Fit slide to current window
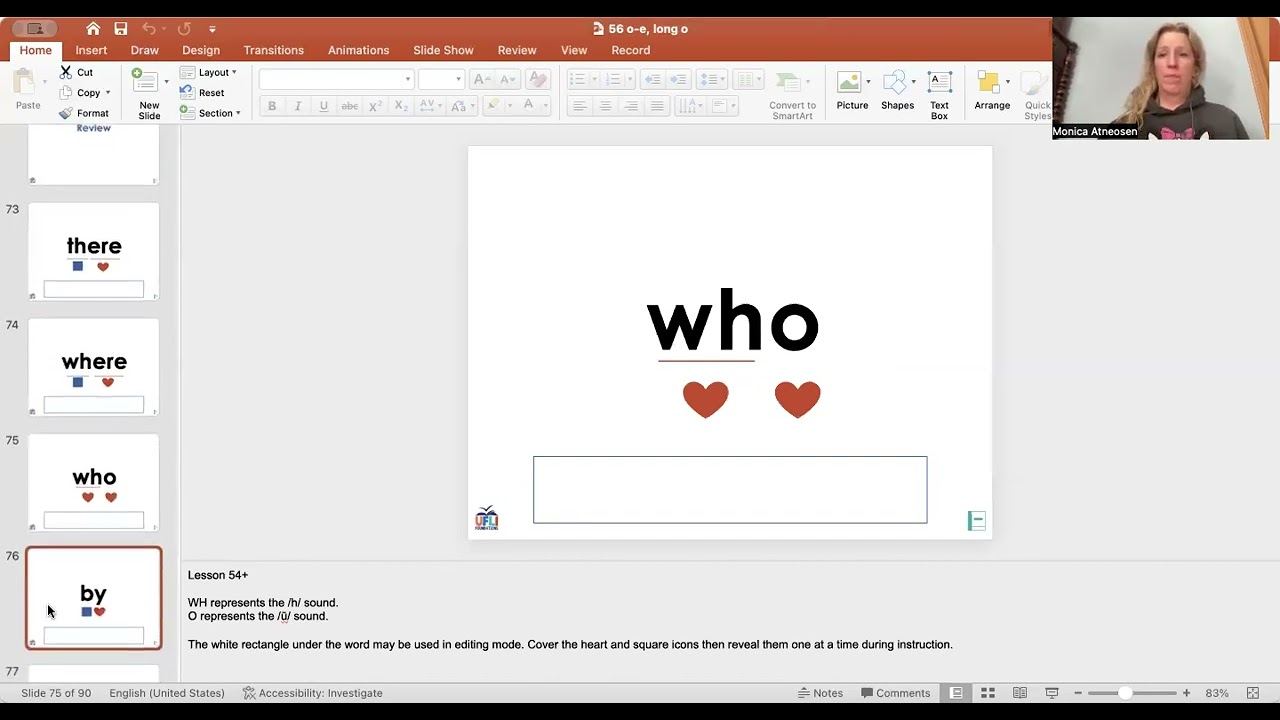 [x=1252, y=693]
